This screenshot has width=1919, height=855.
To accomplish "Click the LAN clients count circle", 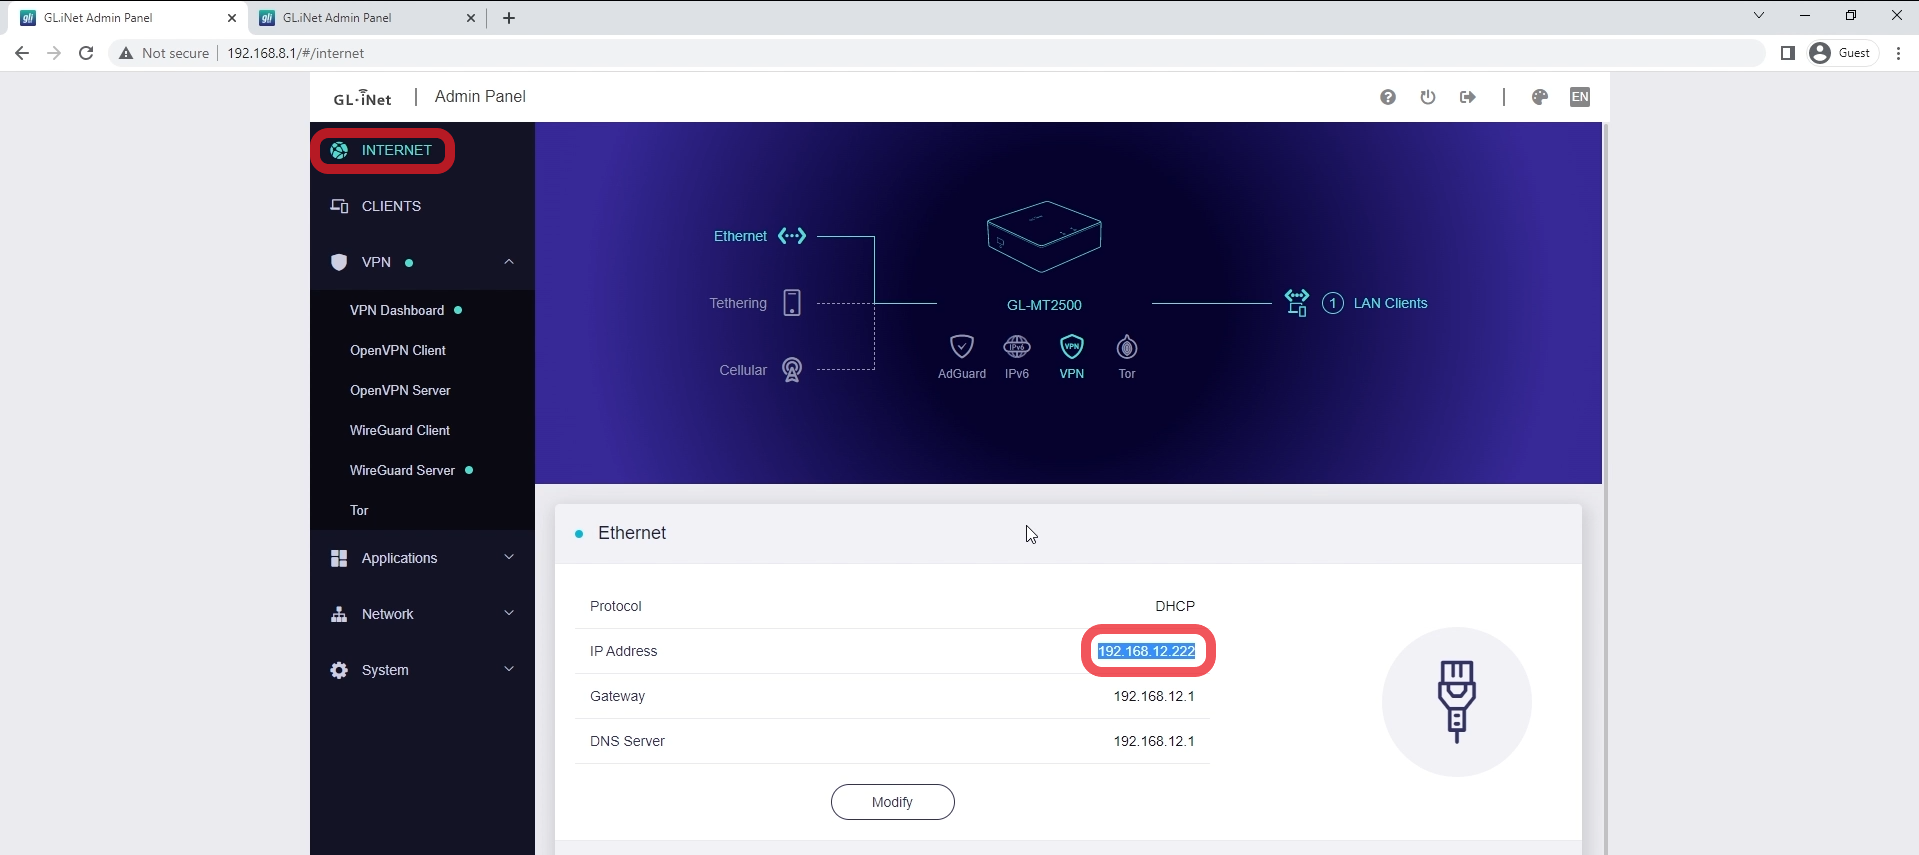I will [1333, 303].
